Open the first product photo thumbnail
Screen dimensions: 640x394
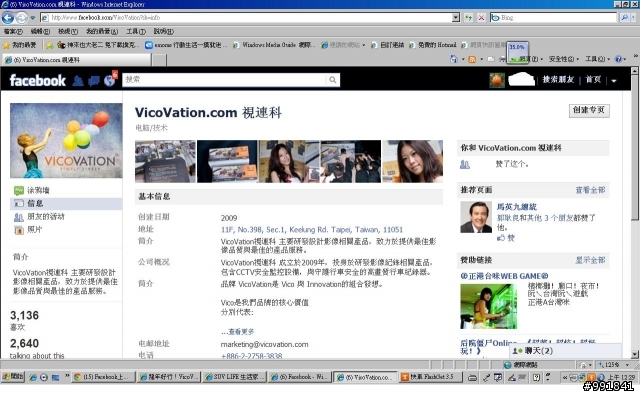coord(165,161)
